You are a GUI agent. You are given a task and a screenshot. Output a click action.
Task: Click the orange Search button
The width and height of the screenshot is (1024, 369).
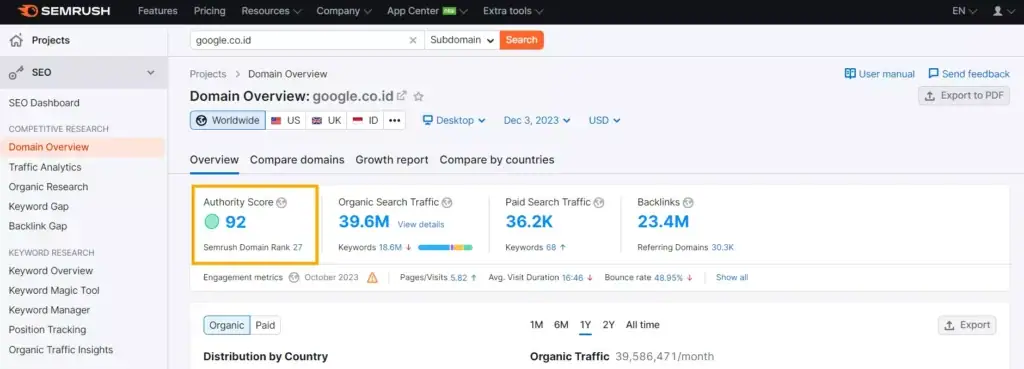pos(522,40)
